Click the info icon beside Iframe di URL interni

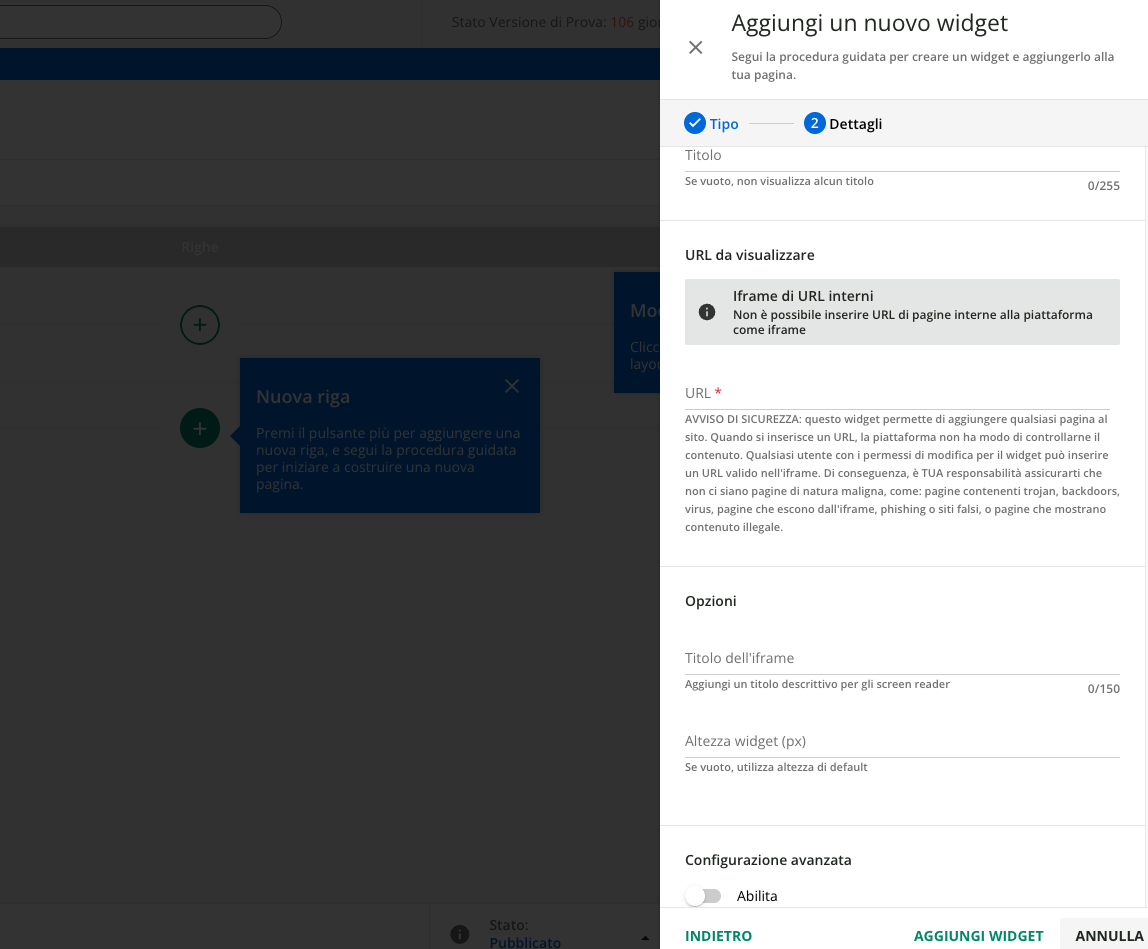point(707,312)
